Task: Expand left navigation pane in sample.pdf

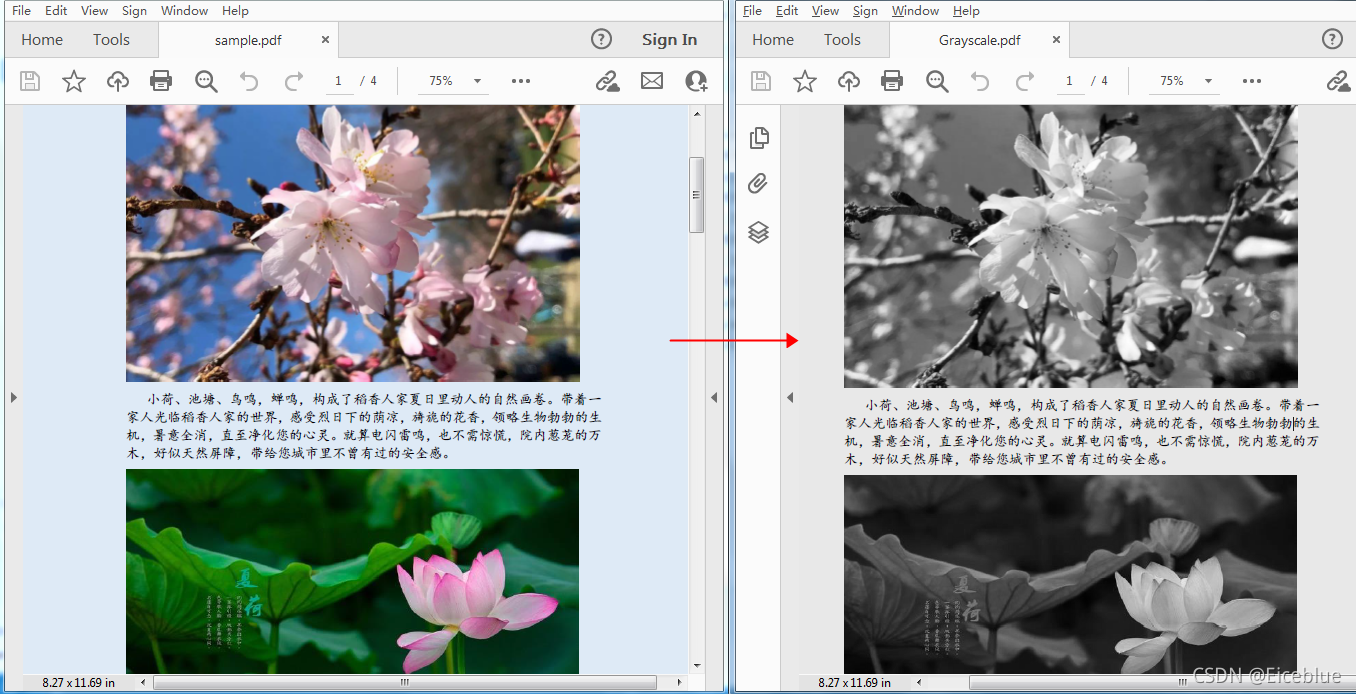Action: pos(13,397)
